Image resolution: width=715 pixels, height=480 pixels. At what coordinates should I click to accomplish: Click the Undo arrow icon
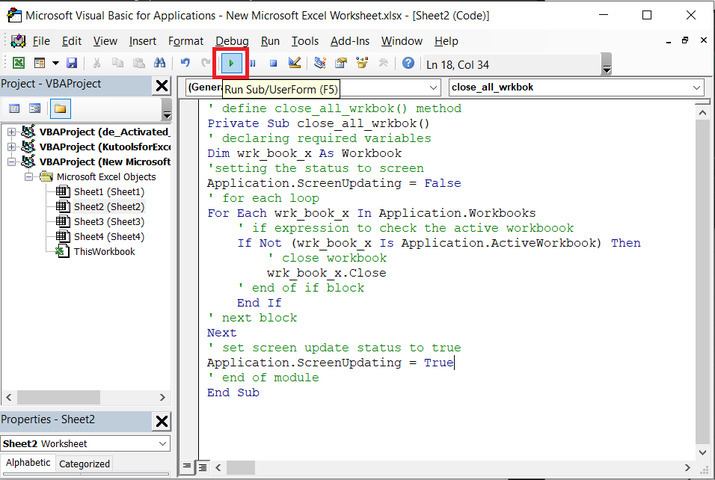(186, 63)
